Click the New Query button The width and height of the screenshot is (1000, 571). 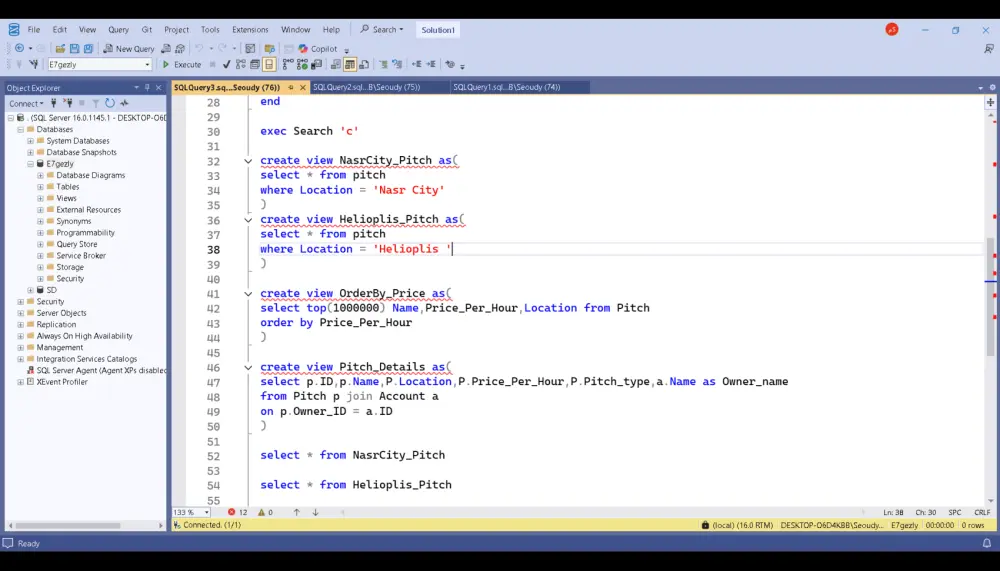click(x=129, y=48)
